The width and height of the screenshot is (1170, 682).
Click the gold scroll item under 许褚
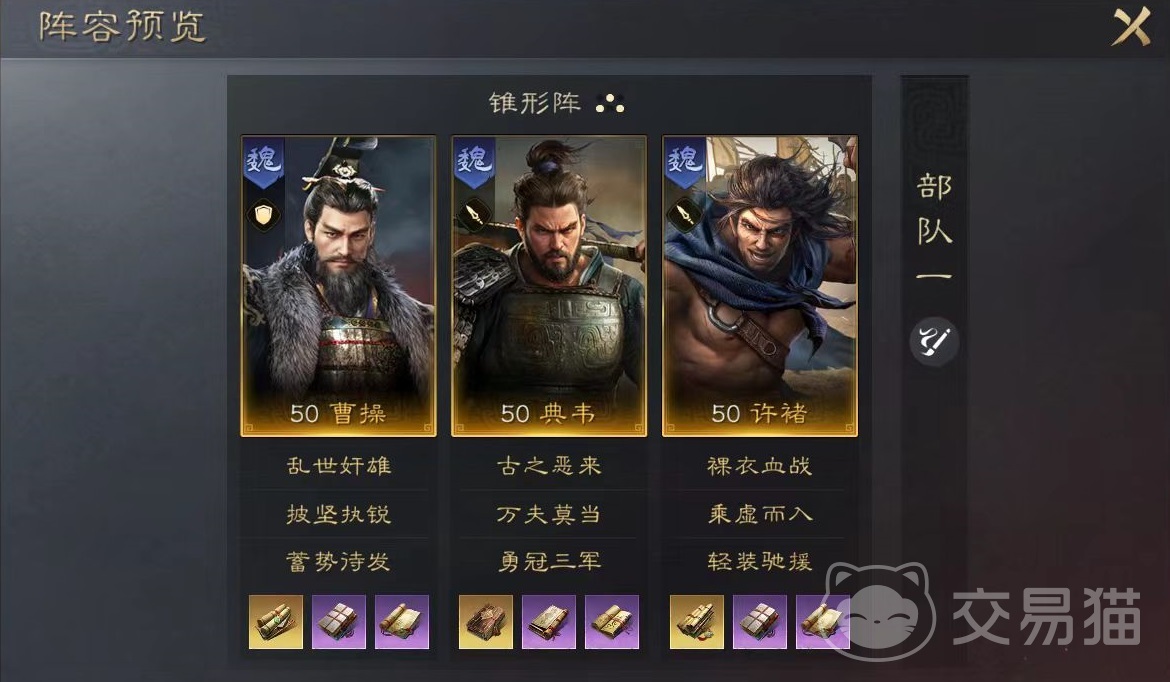coord(697,622)
